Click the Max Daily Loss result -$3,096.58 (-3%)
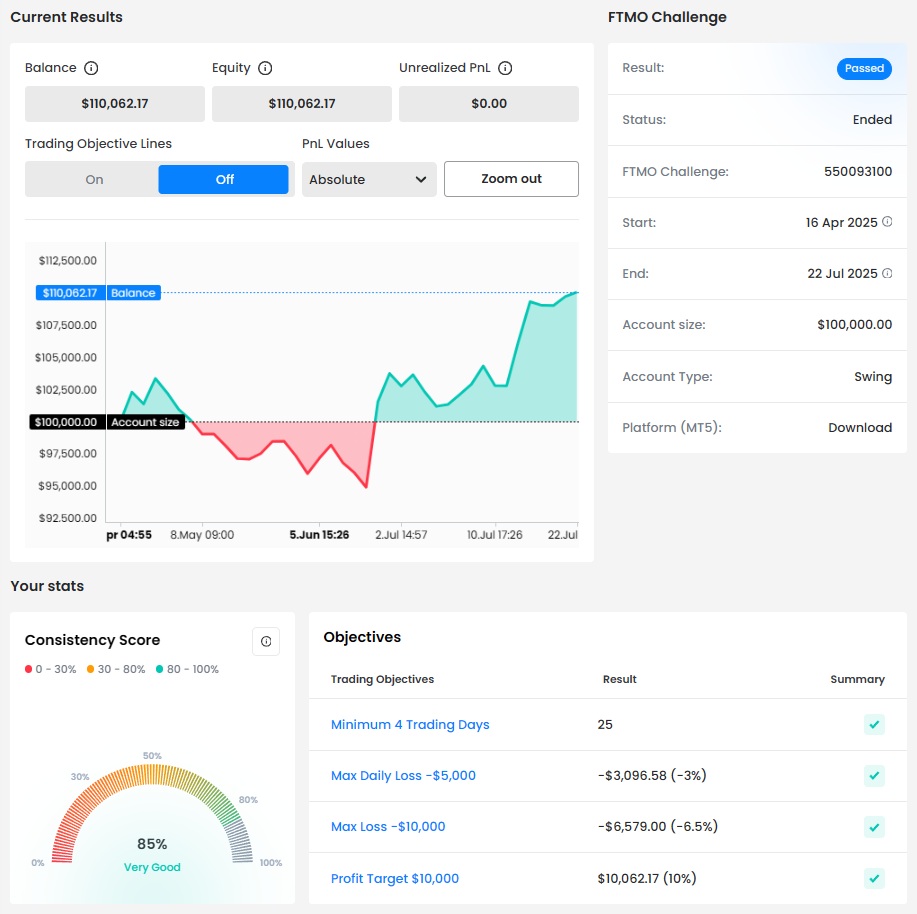The width and height of the screenshot is (917, 914). (652, 775)
